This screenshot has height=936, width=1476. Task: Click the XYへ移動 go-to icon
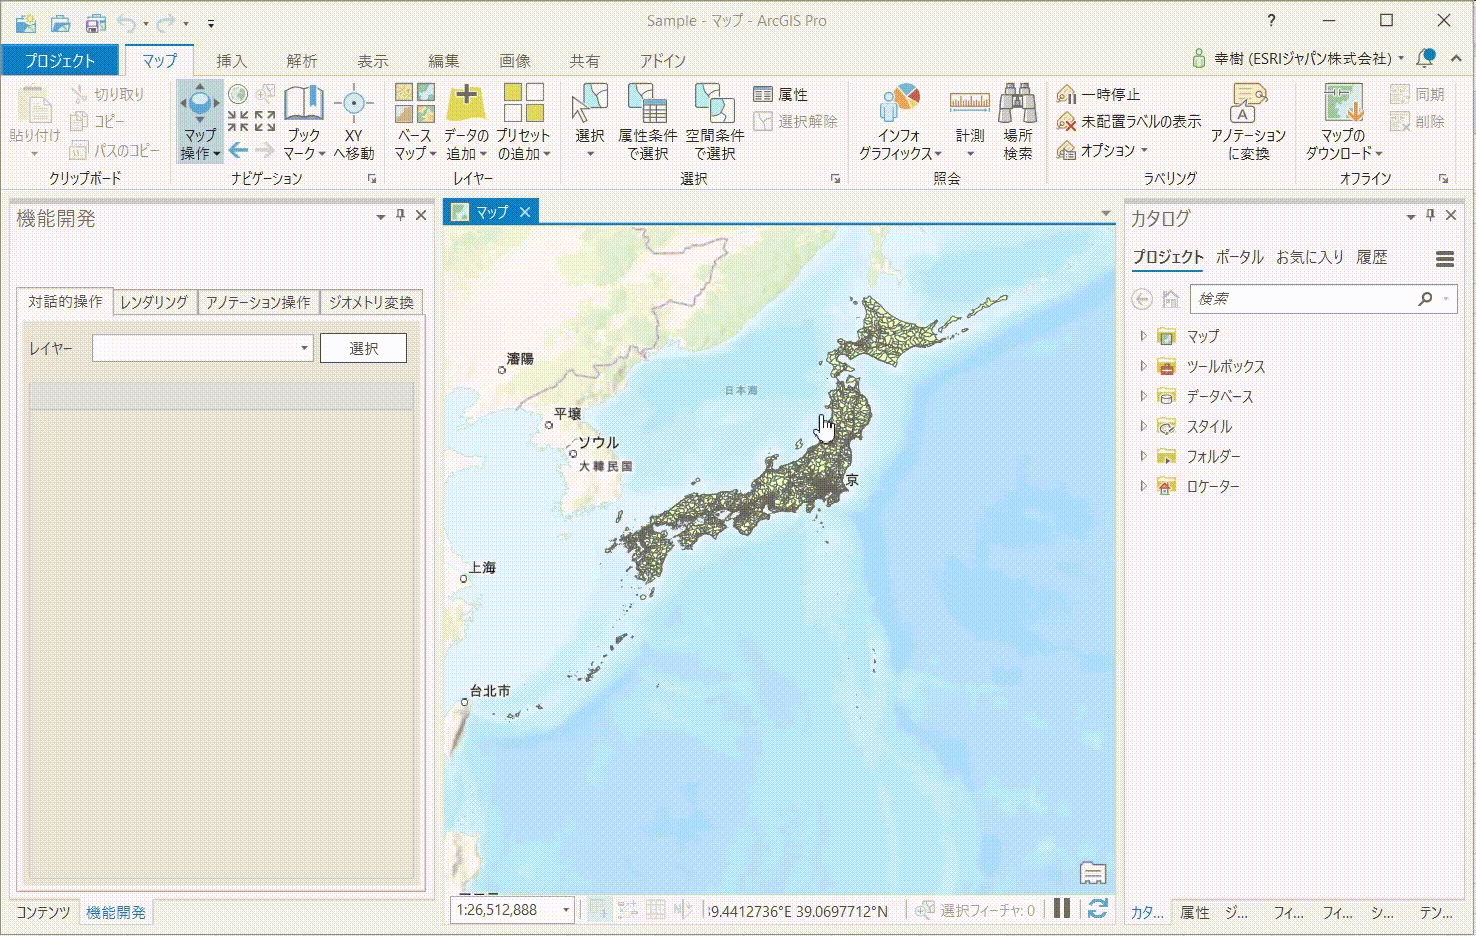click(x=353, y=103)
